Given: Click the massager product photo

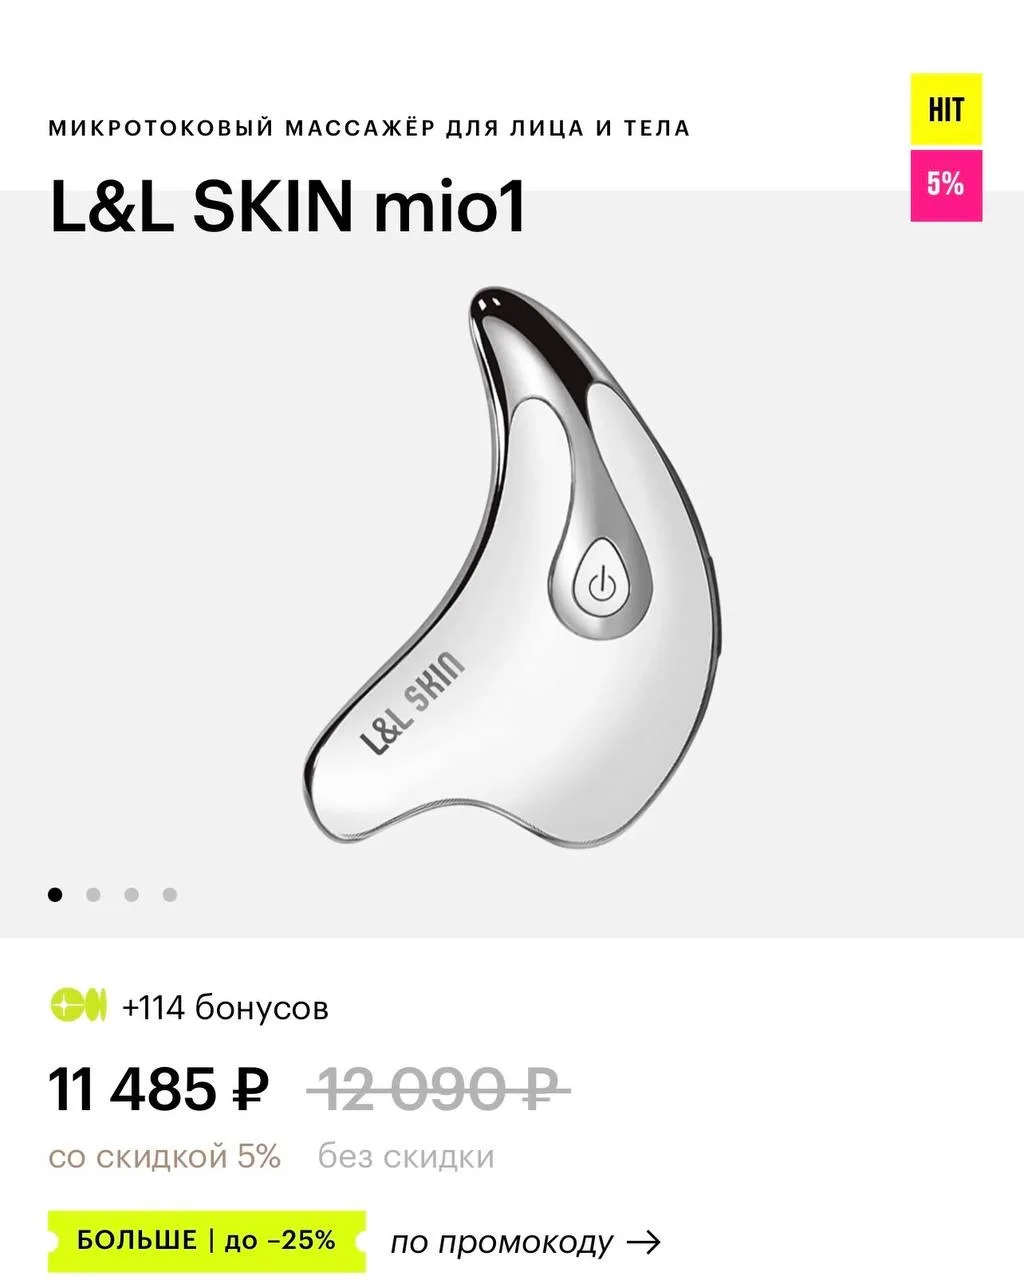Looking at the screenshot, I should click(x=512, y=566).
